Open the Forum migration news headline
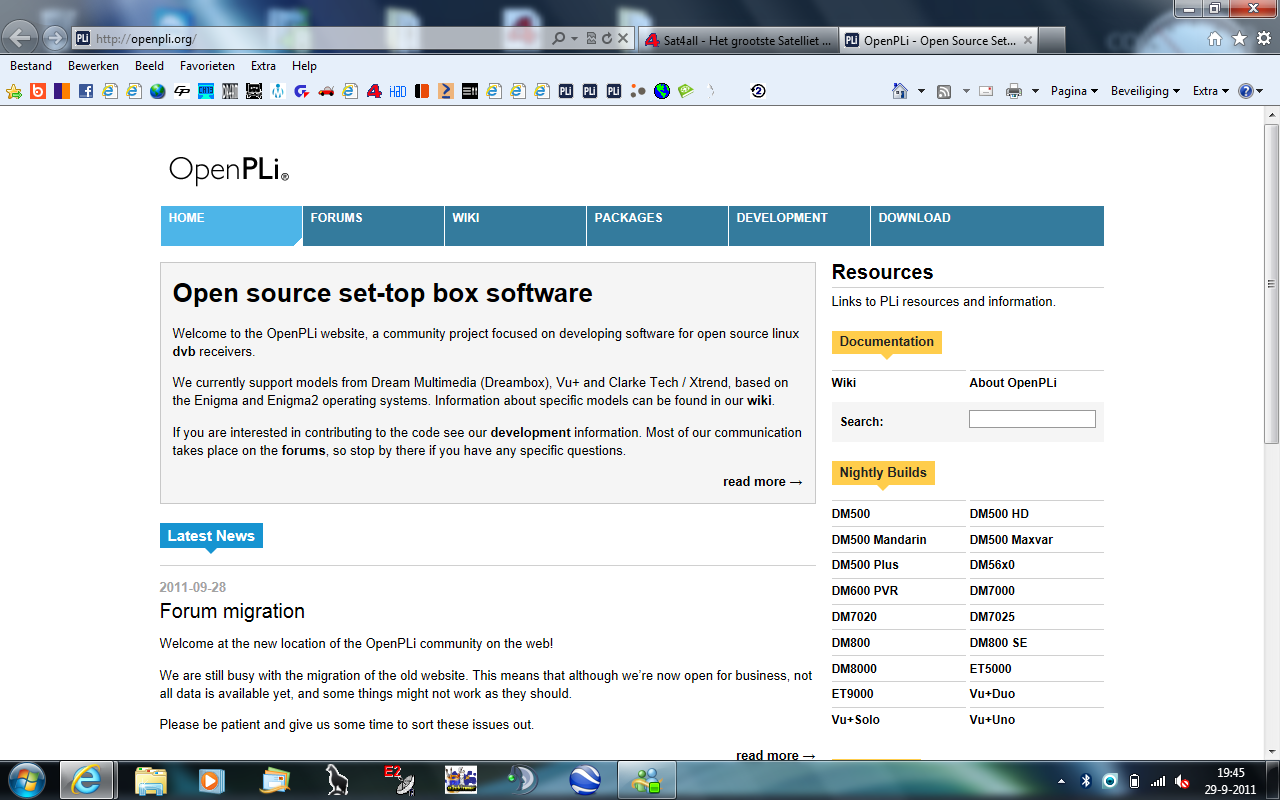Viewport: 1280px width, 800px height. click(x=232, y=611)
